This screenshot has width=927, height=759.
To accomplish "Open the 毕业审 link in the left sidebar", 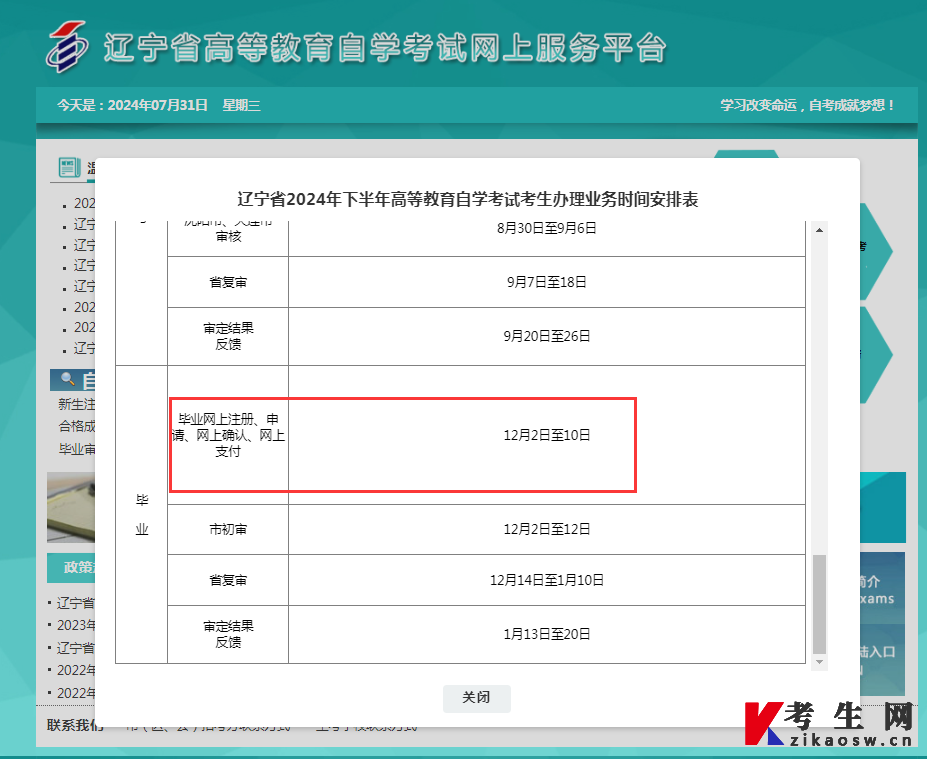I will click(x=77, y=449).
